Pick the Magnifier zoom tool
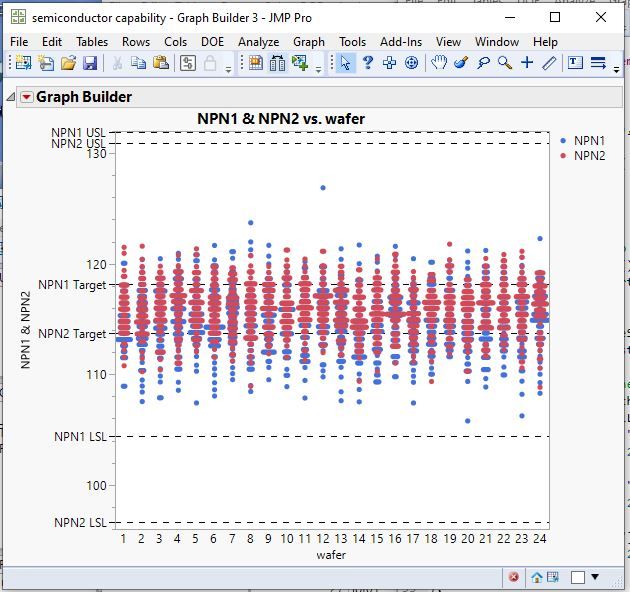This screenshot has width=630, height=592. click(505, 63)
